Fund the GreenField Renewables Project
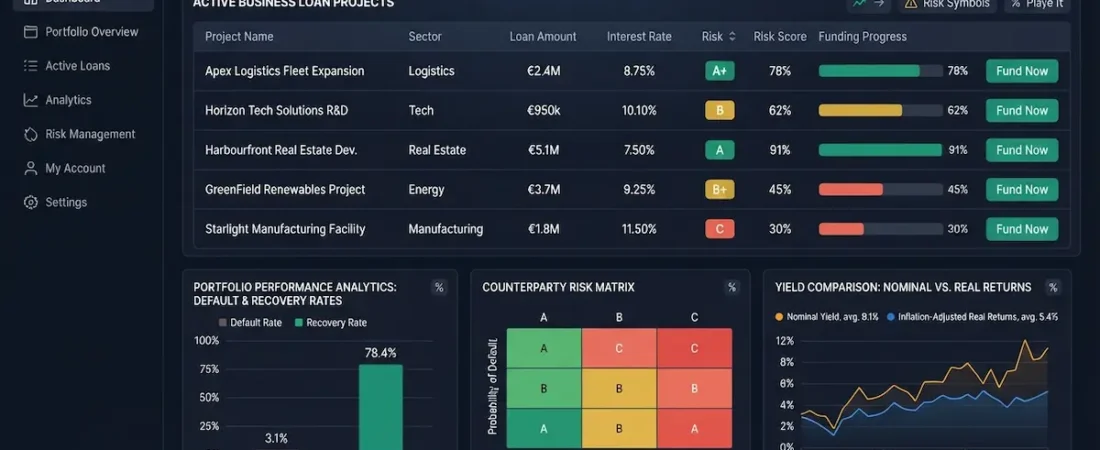The height and width of the screenshot is (450, 1100). pos(1022,190)
